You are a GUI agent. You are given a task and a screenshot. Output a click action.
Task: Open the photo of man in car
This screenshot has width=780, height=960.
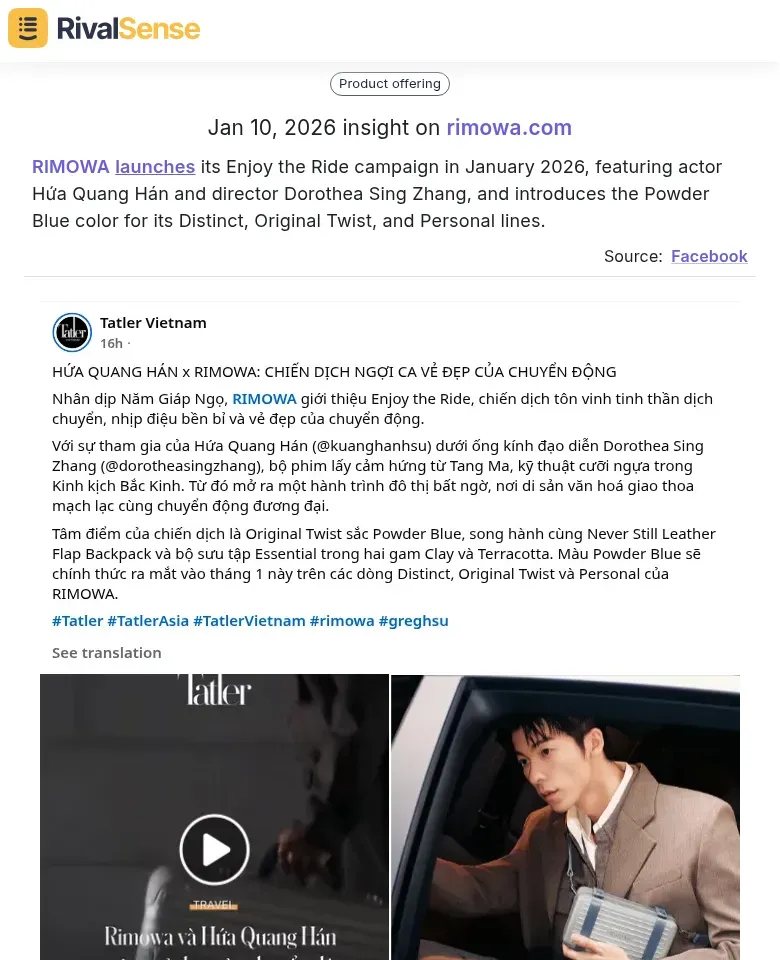click(565, 817)
